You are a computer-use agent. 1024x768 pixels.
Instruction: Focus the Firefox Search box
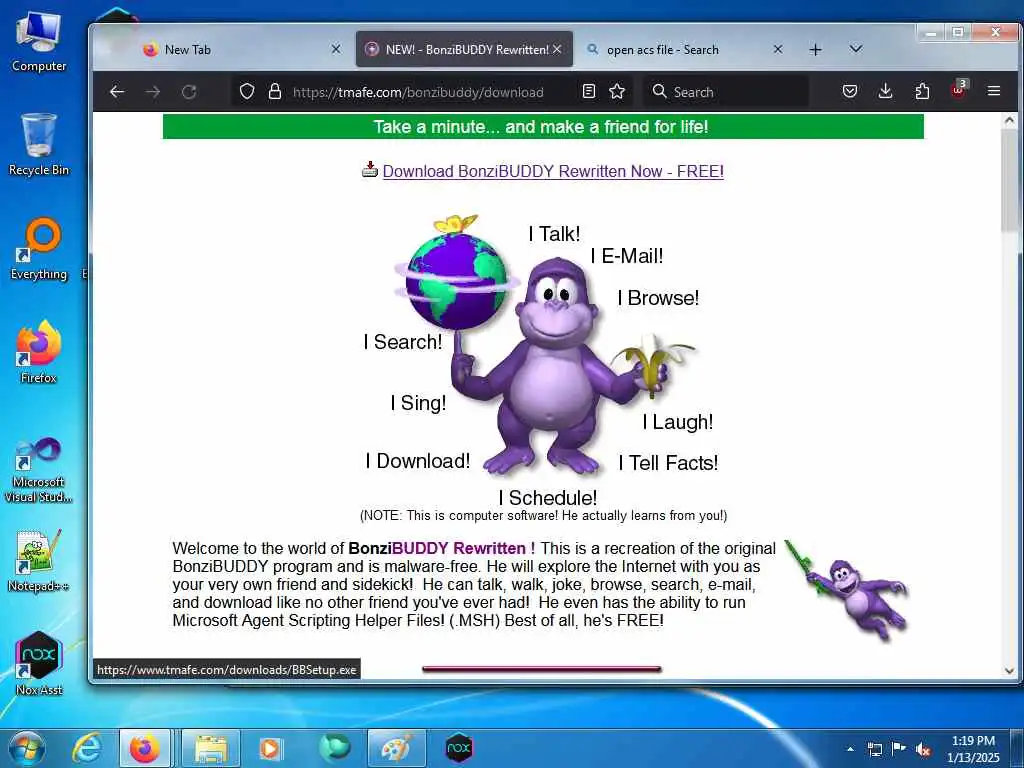coord(726,91)
